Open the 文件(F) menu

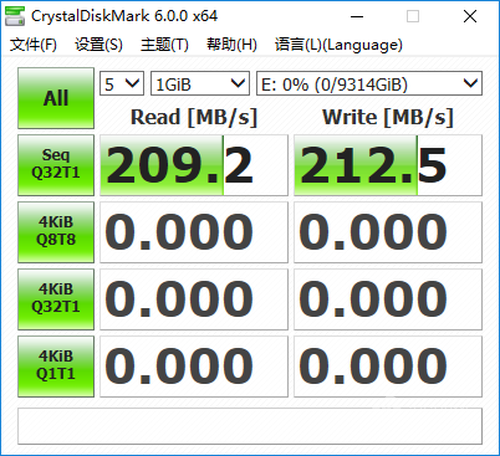point(33,45)
